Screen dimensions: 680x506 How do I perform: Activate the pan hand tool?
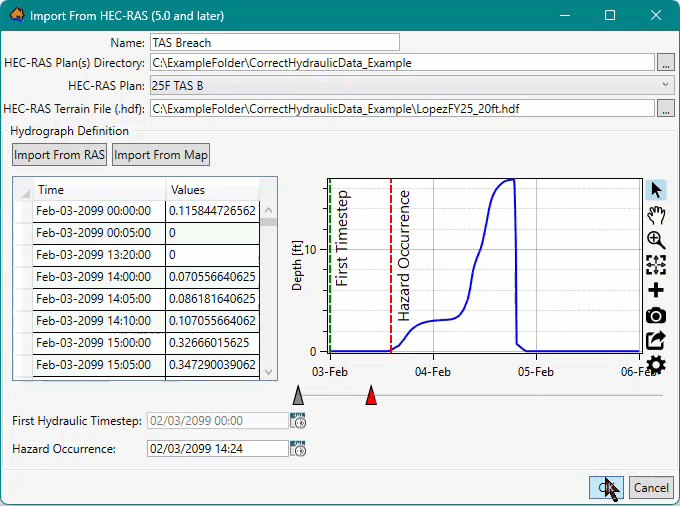tap(656, 215)
